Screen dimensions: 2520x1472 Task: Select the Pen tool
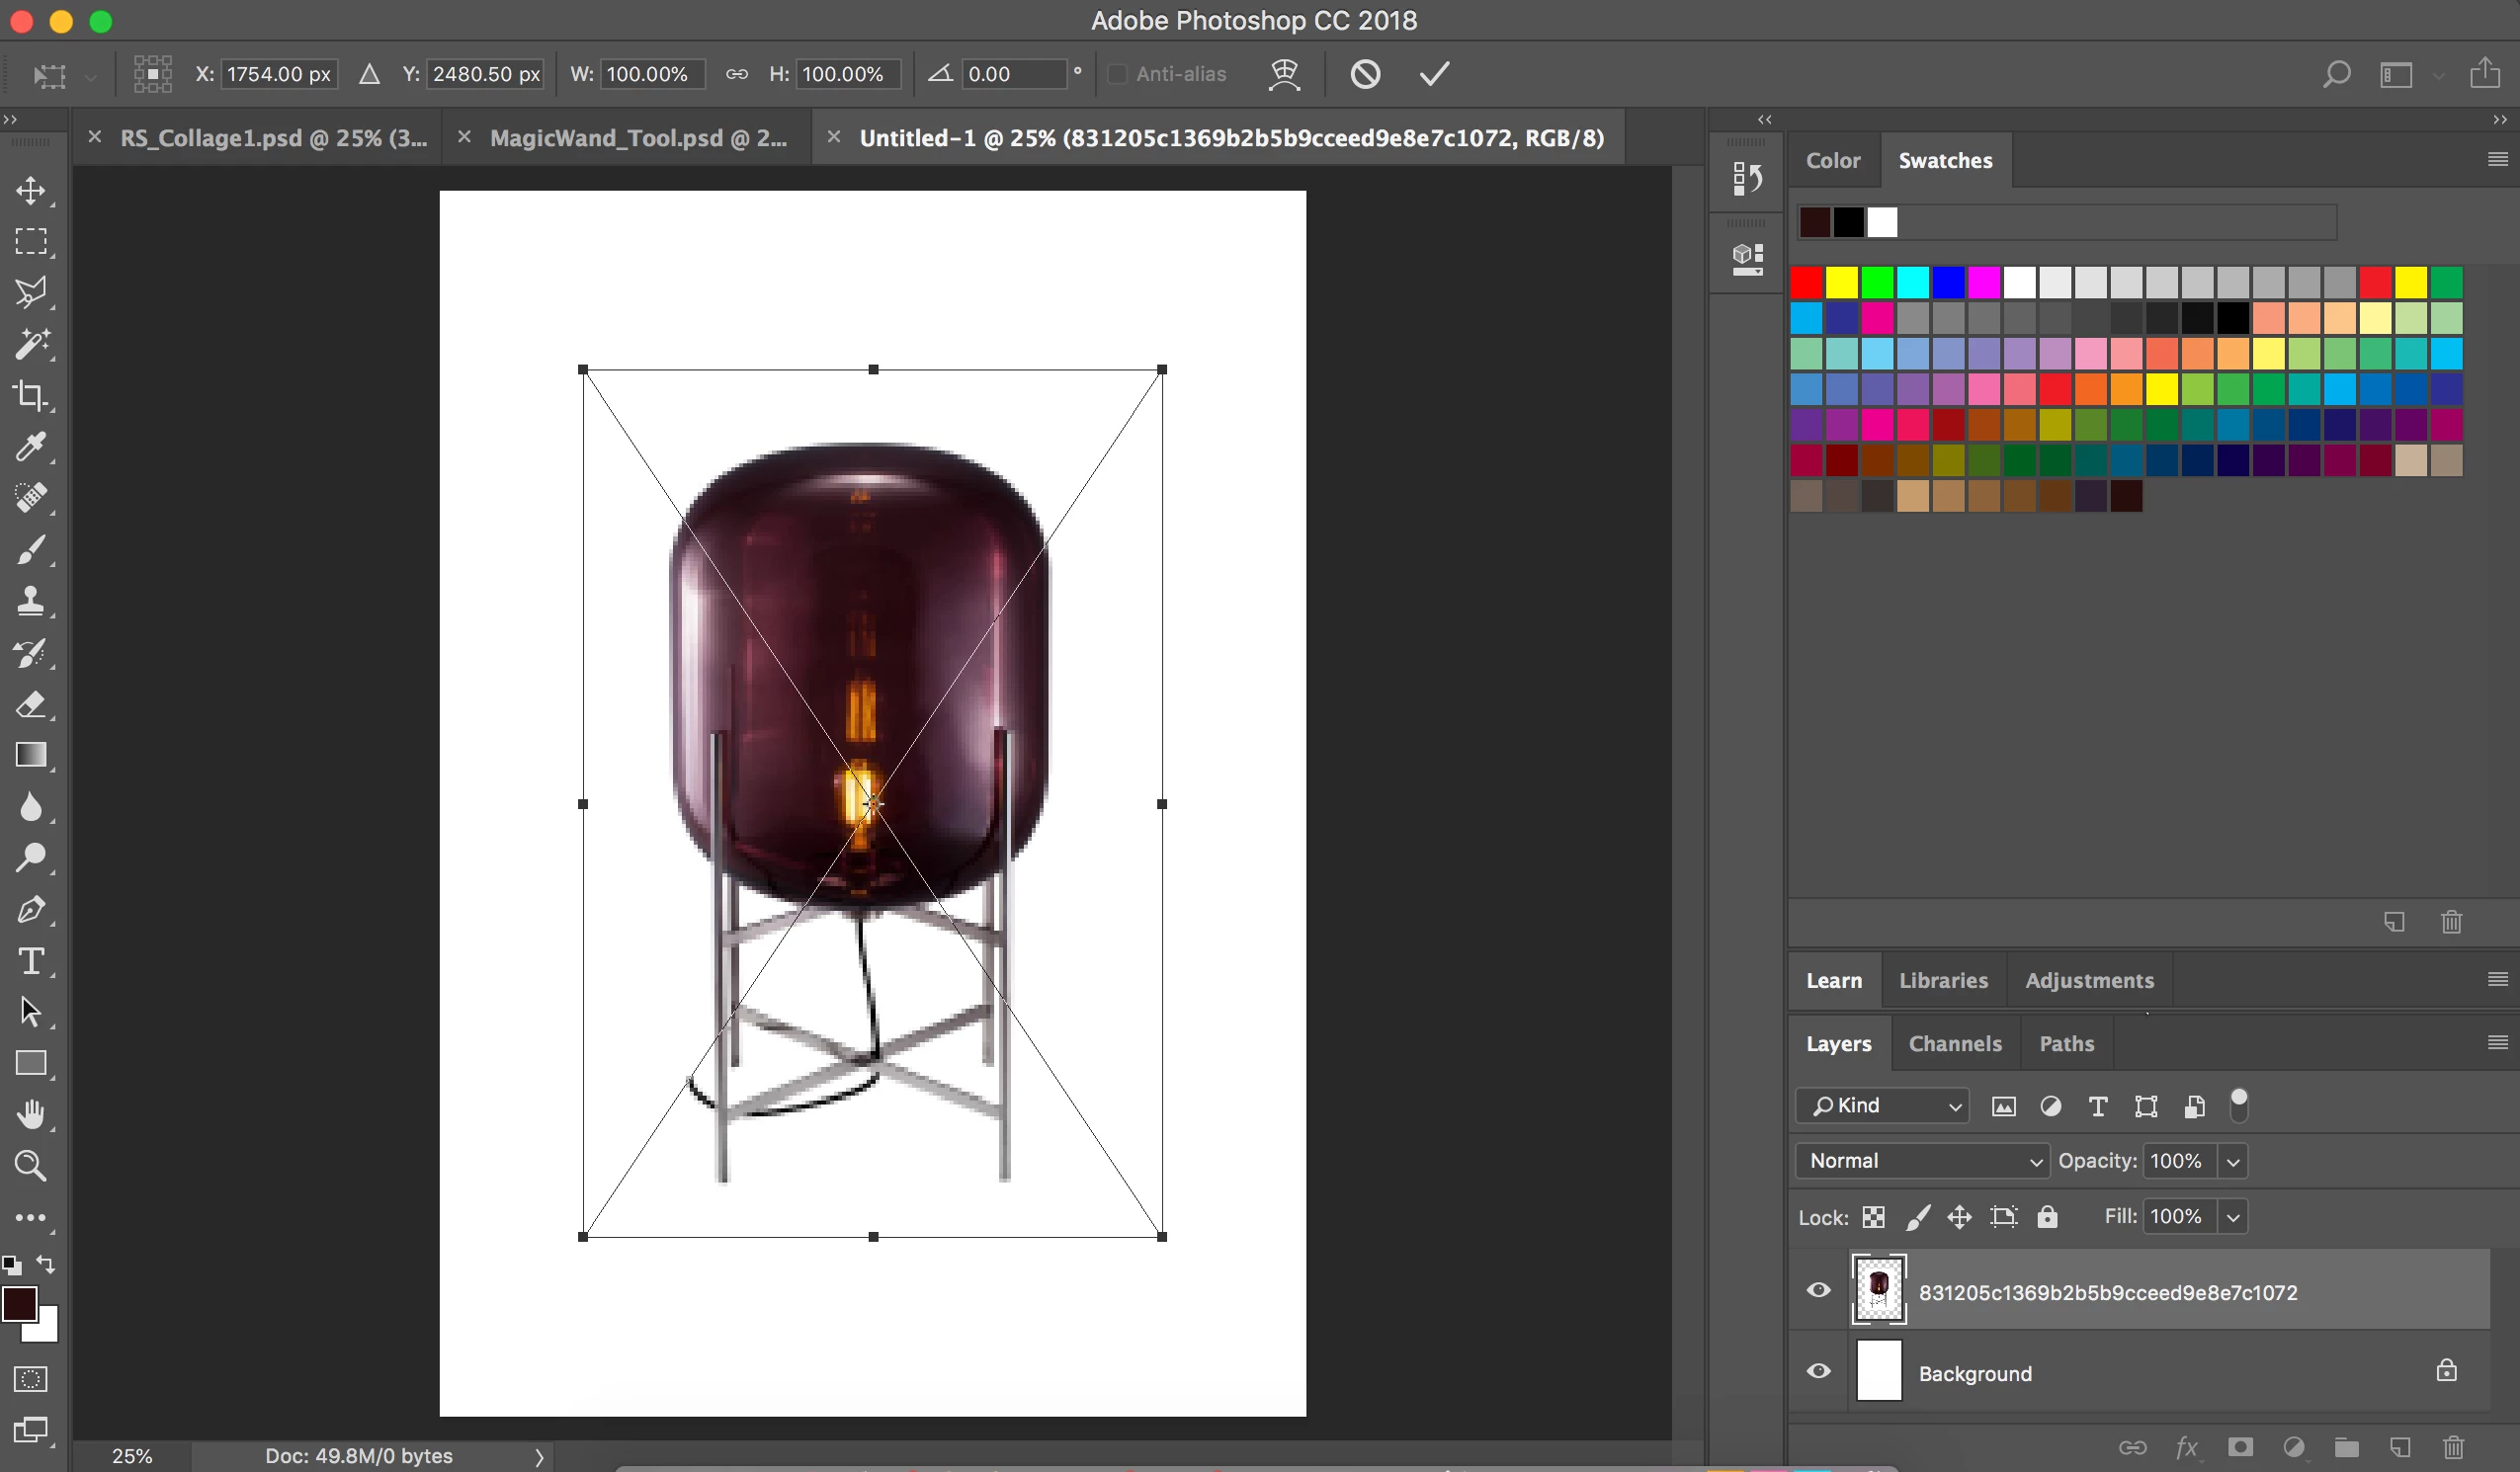[30, 910]
